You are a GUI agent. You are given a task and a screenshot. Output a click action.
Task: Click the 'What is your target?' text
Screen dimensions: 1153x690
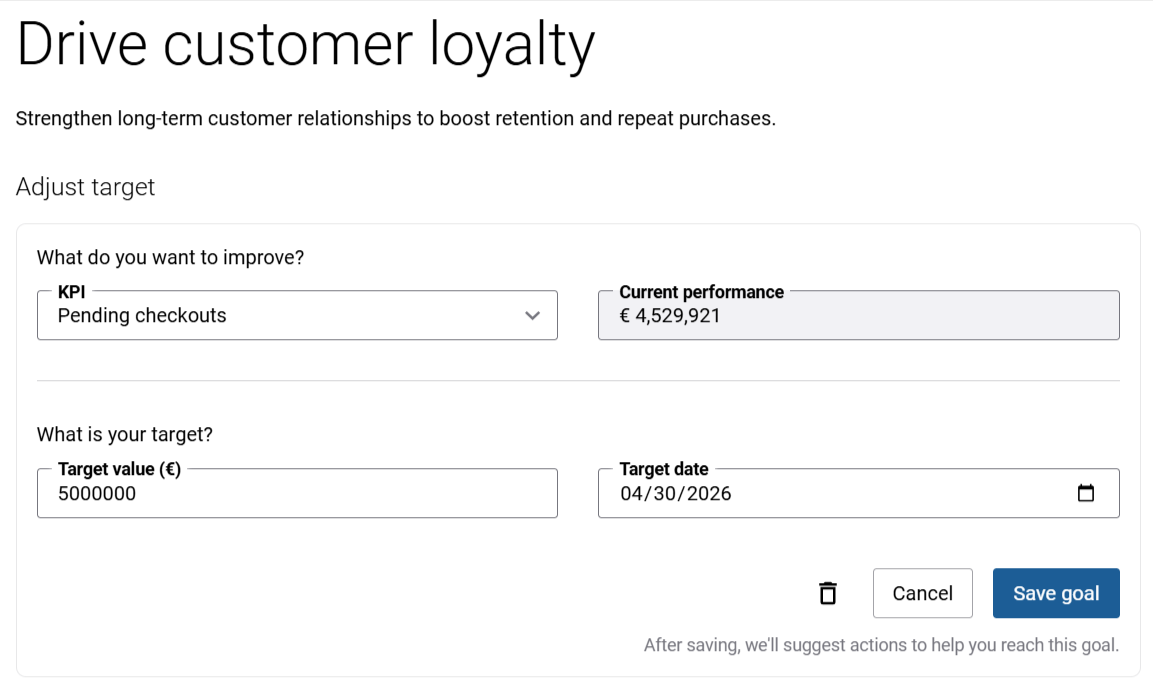(x=125, y=435)
